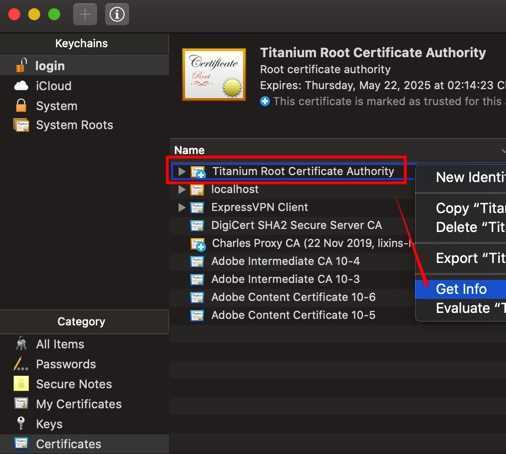Click the Adobe Content Certificate 10-5 icon
Screen dimensions: 506x454
197,315
